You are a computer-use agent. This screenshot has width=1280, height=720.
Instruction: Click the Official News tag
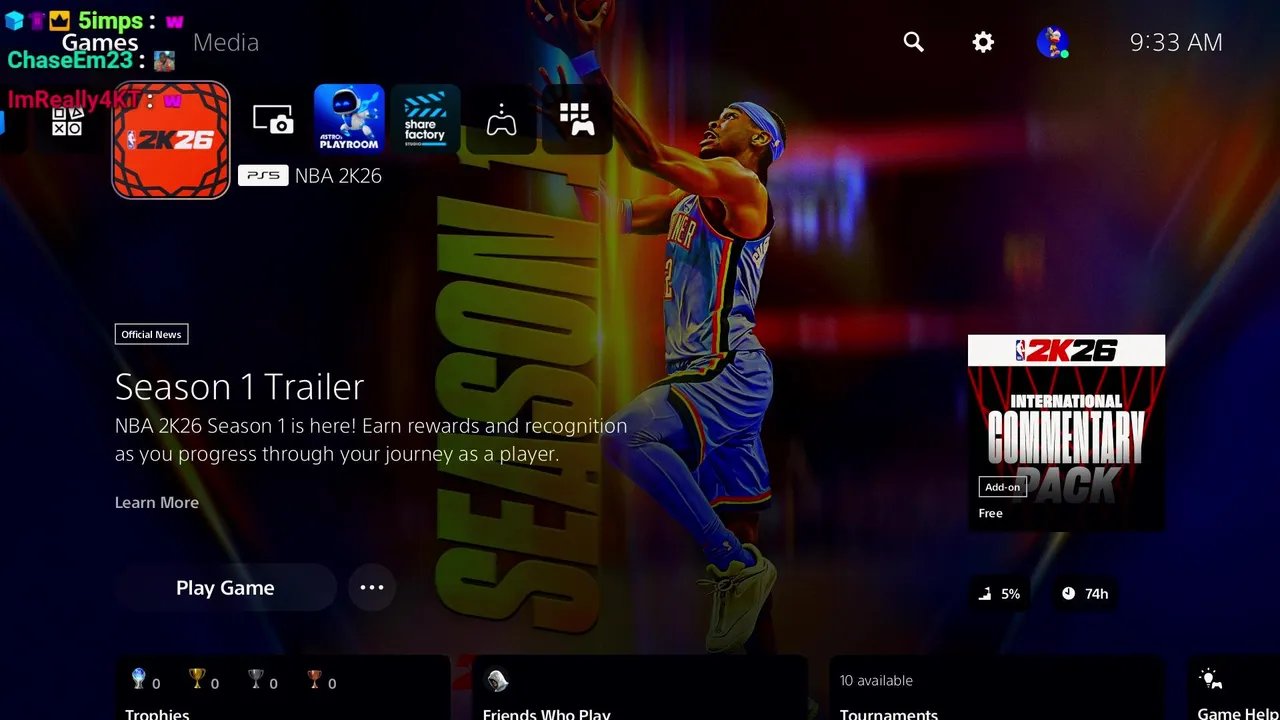coord(151,334)
